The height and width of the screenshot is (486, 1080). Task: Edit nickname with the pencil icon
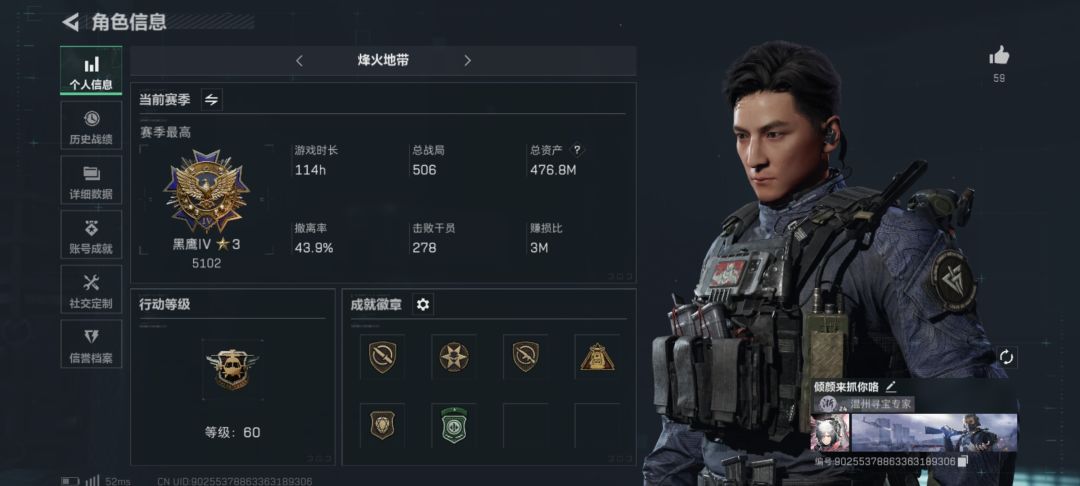coord(891,387)
